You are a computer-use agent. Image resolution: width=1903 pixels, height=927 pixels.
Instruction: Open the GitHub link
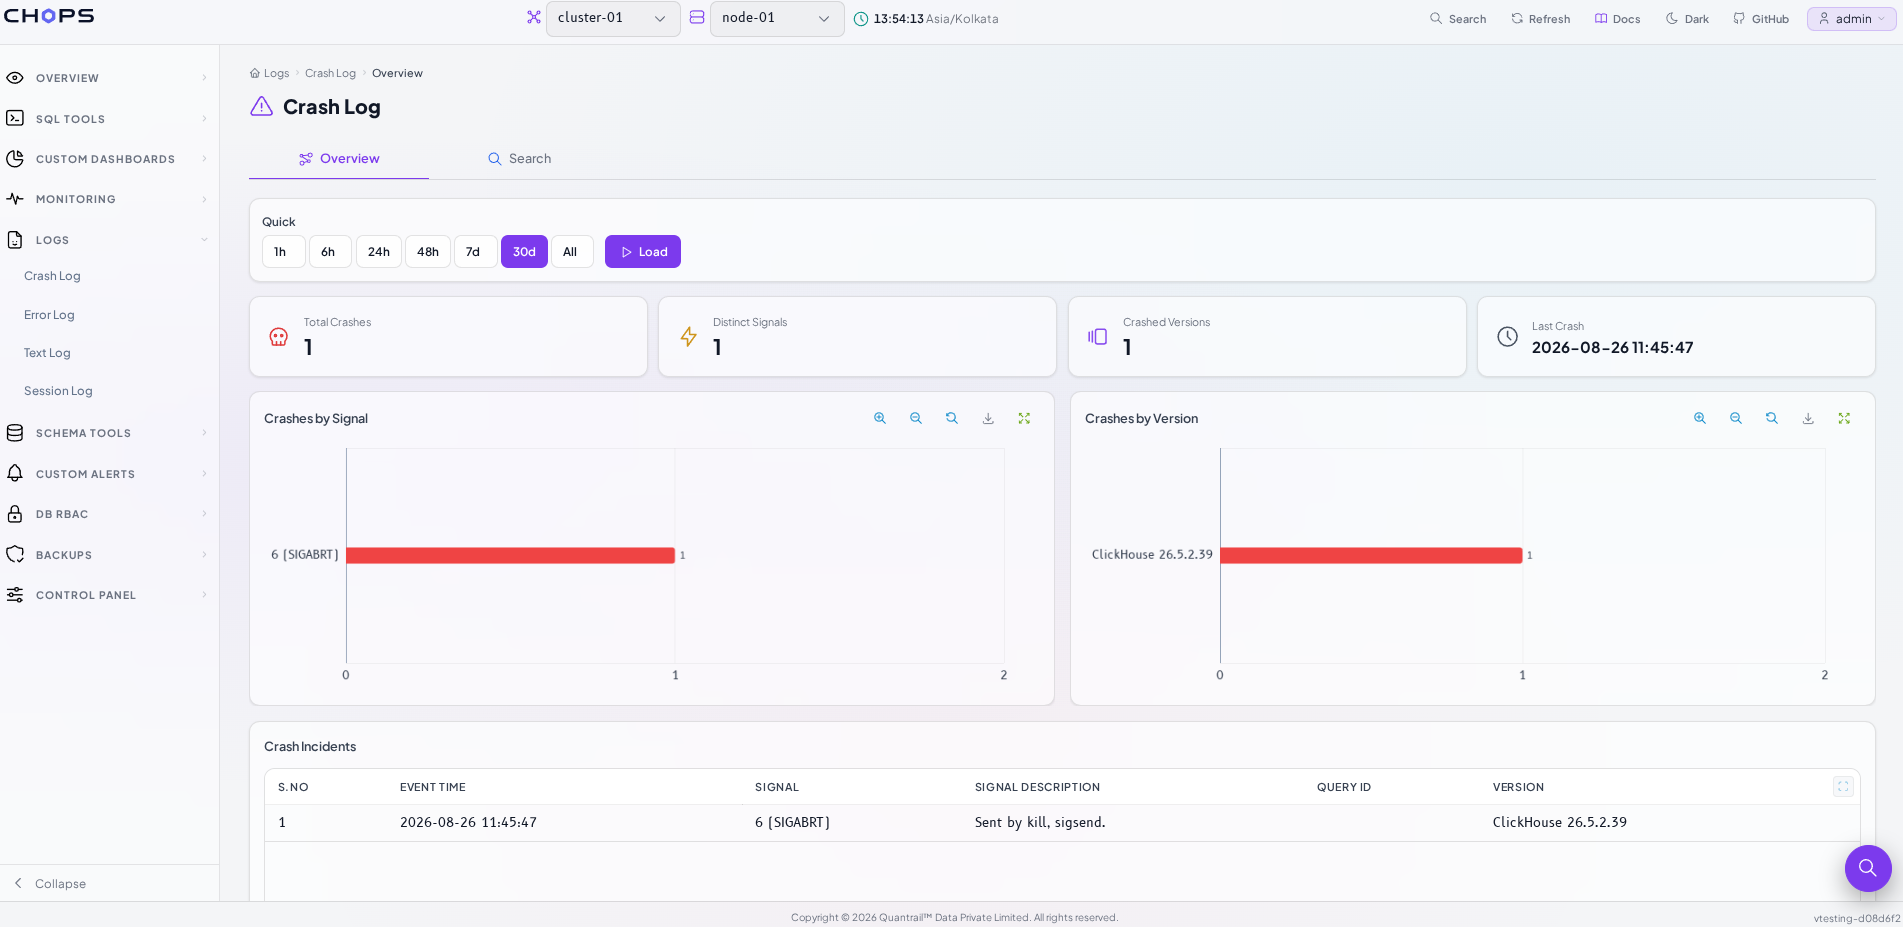tap(1761, 19)
